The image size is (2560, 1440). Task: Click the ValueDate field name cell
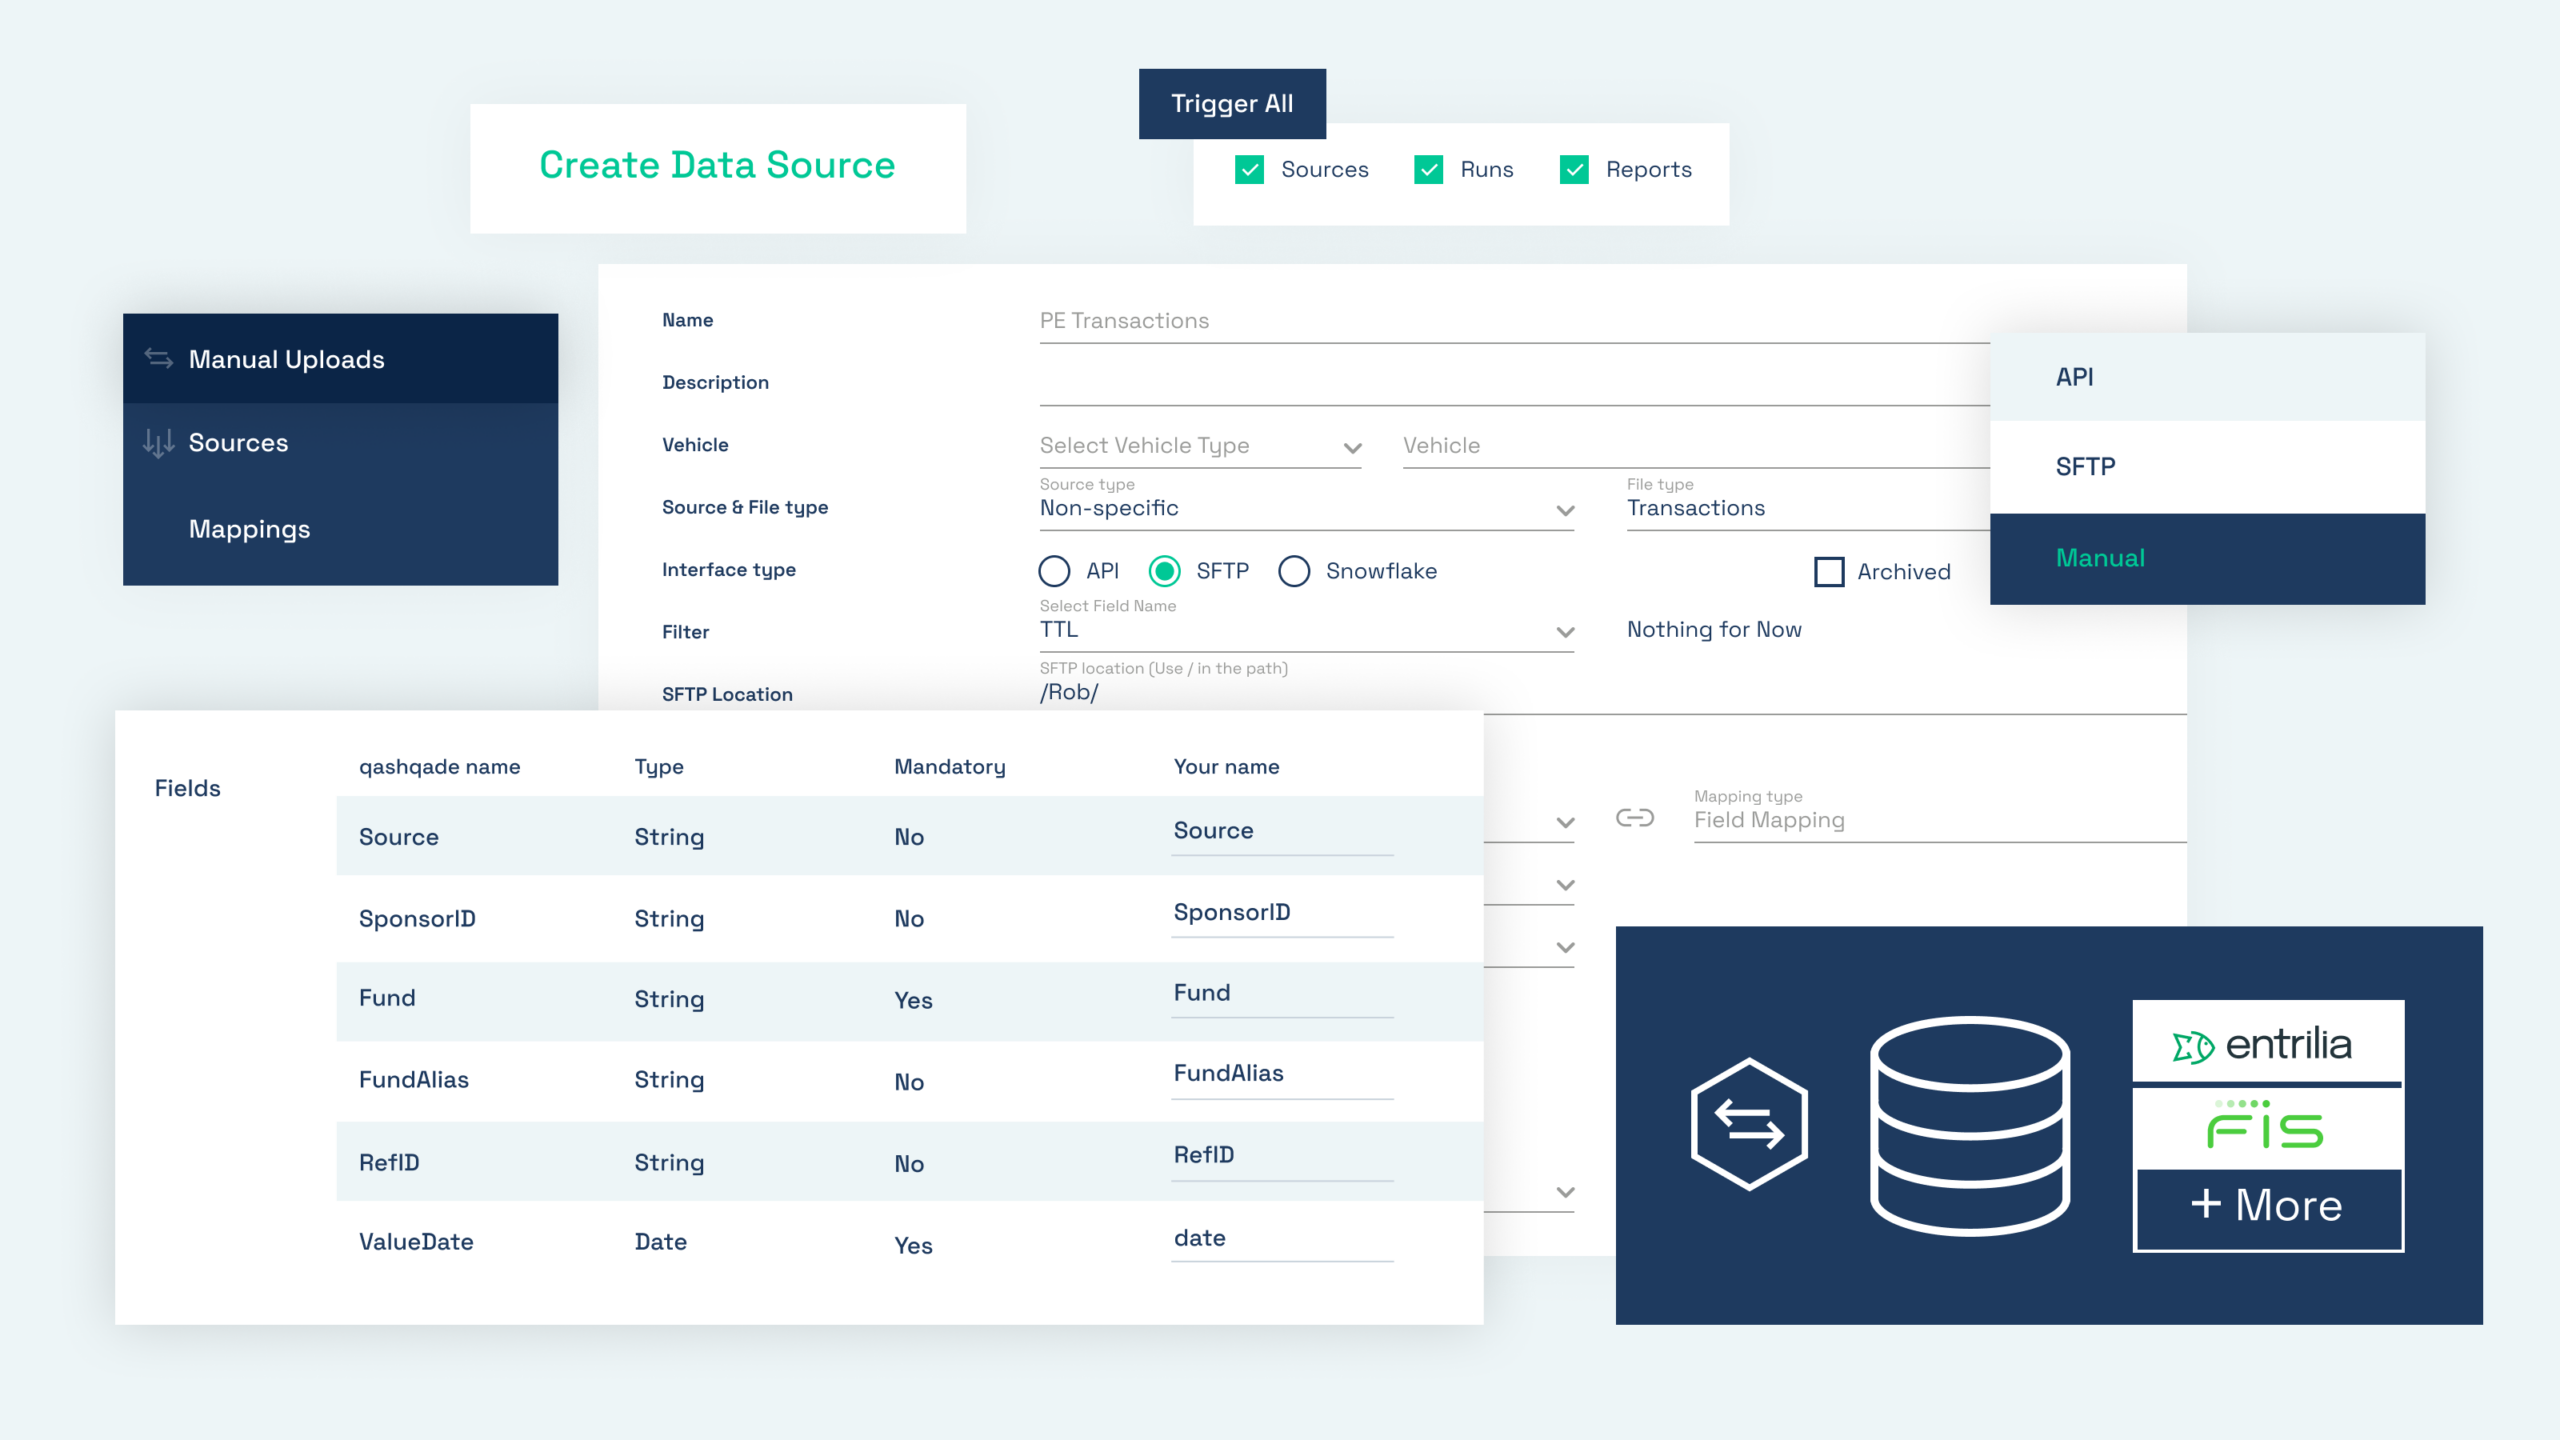(416, 1242)
